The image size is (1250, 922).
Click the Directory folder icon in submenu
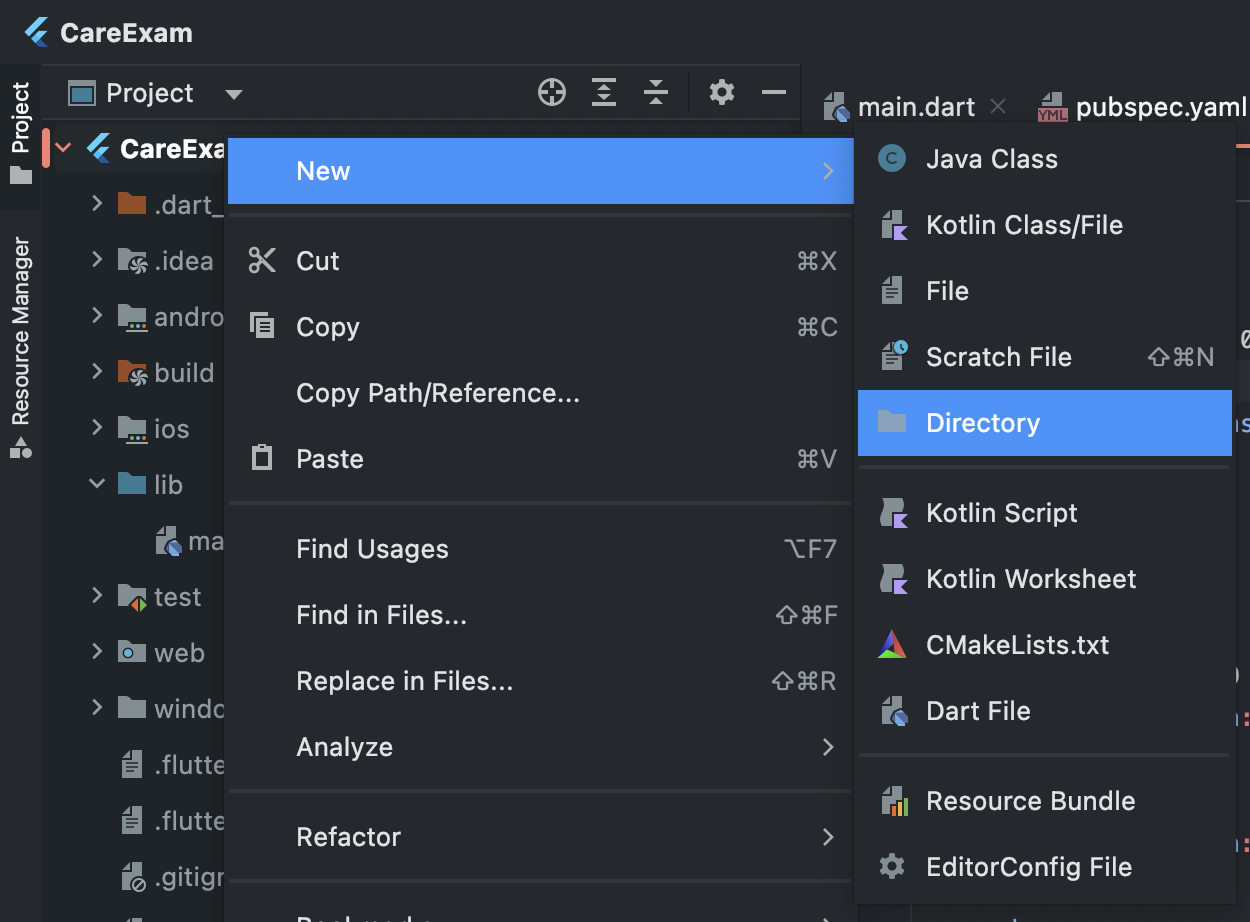tap(892, 423)
